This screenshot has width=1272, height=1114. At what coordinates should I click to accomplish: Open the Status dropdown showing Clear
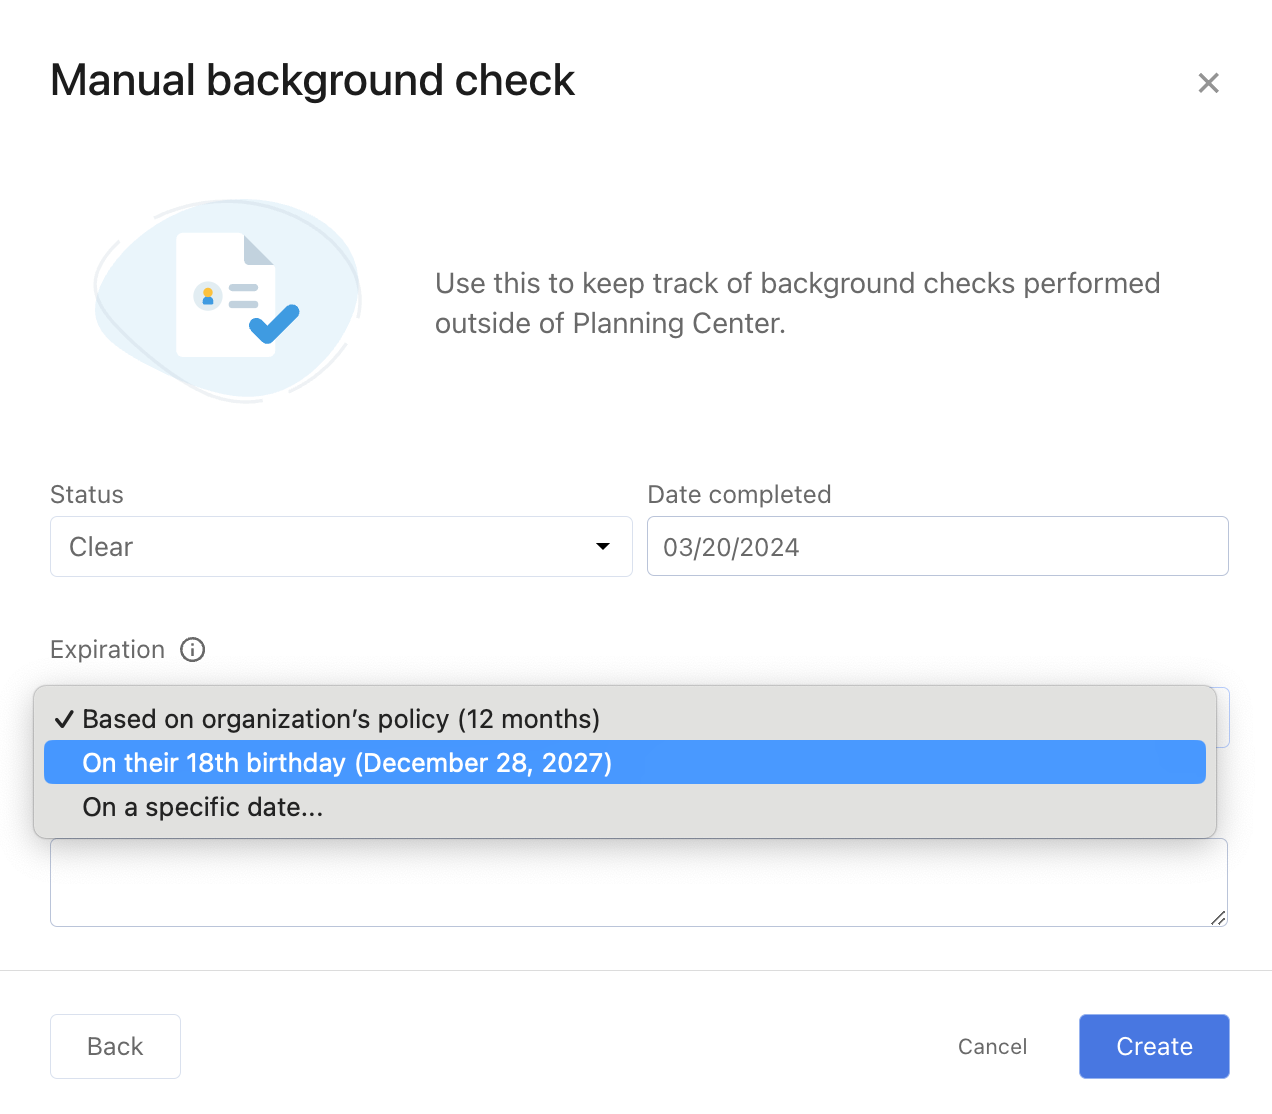click(x=341, y=546)
